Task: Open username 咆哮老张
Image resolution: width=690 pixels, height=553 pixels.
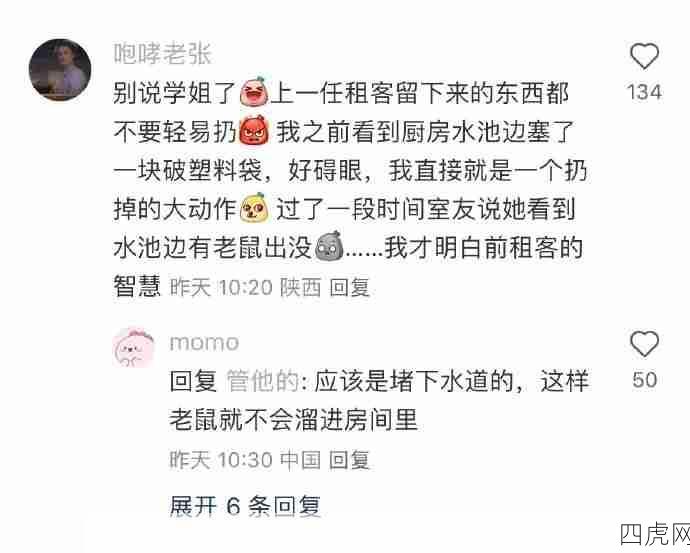Action: click(163, 54)
